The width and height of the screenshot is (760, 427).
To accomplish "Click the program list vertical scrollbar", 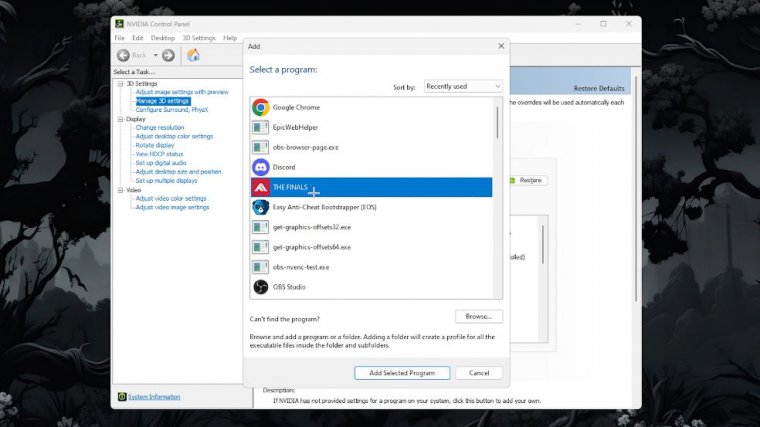I will (x=497, y=120).
